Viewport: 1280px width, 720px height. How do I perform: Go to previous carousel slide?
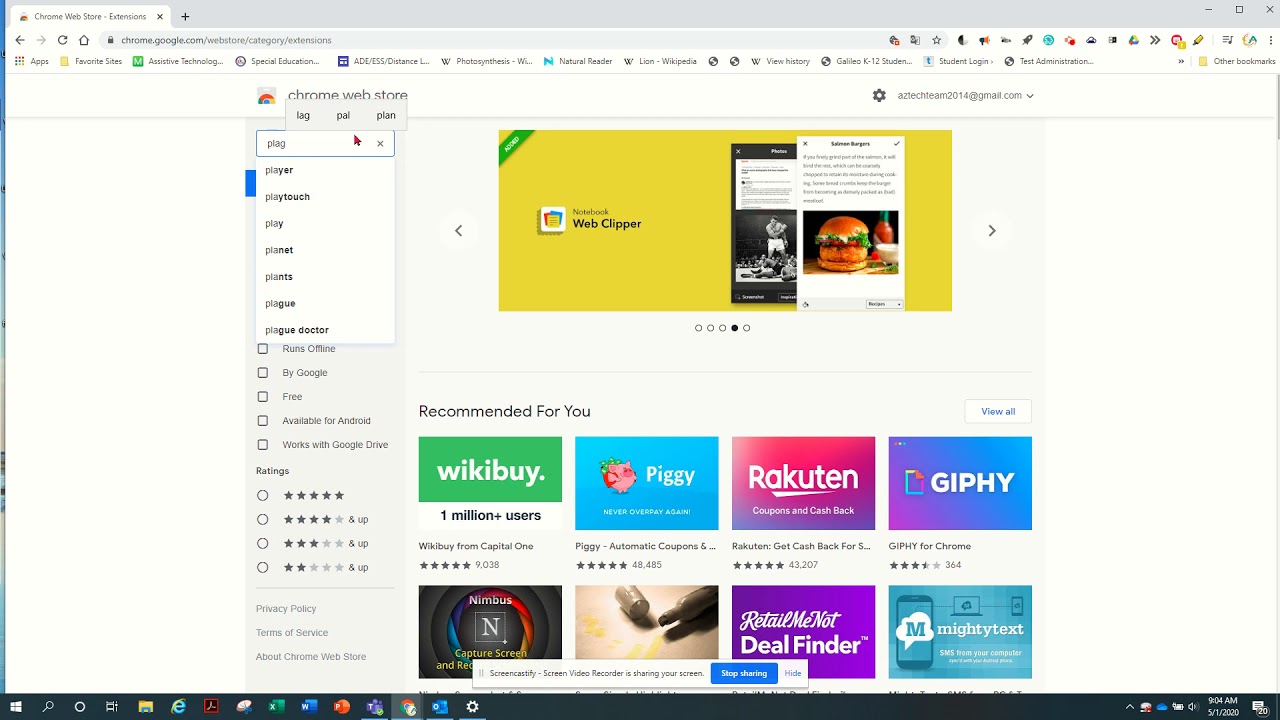click(x=458, y=231)
